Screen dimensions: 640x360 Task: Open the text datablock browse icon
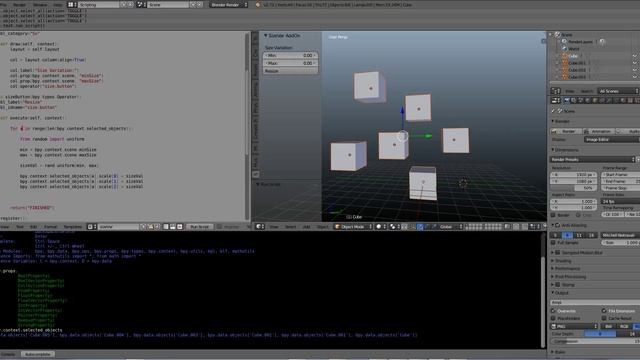click(92, 227)
